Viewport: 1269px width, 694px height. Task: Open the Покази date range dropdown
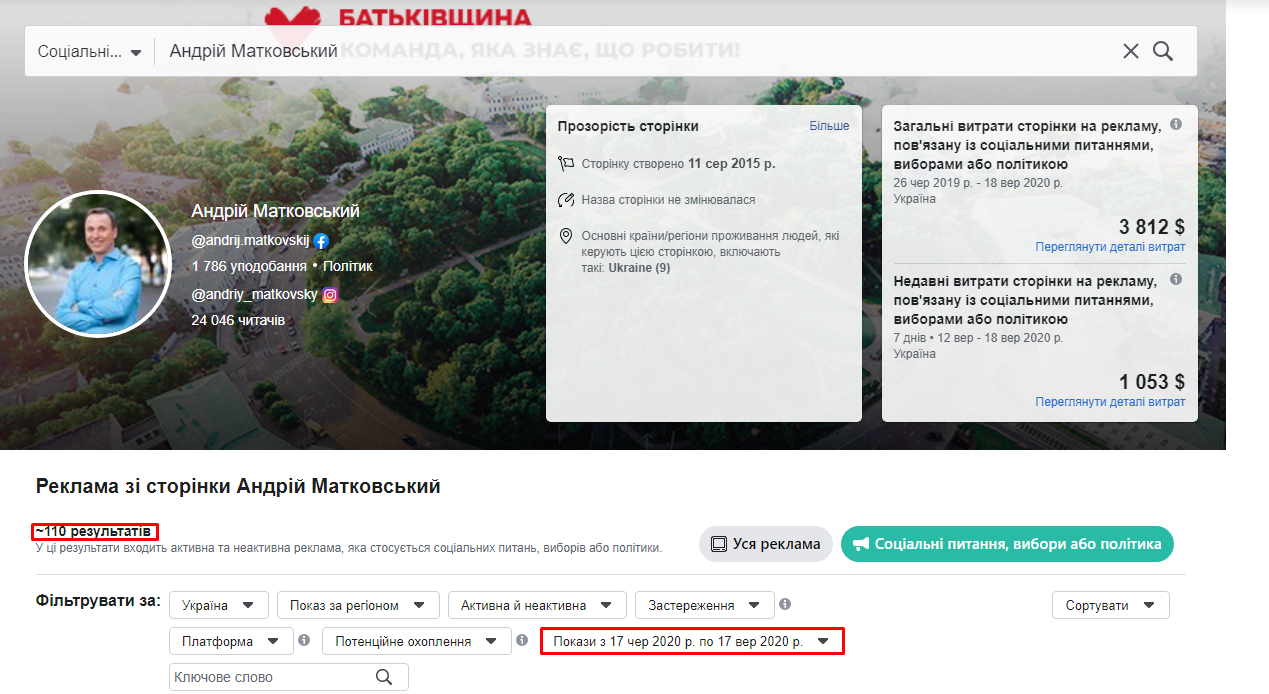(x=692, y=641)
